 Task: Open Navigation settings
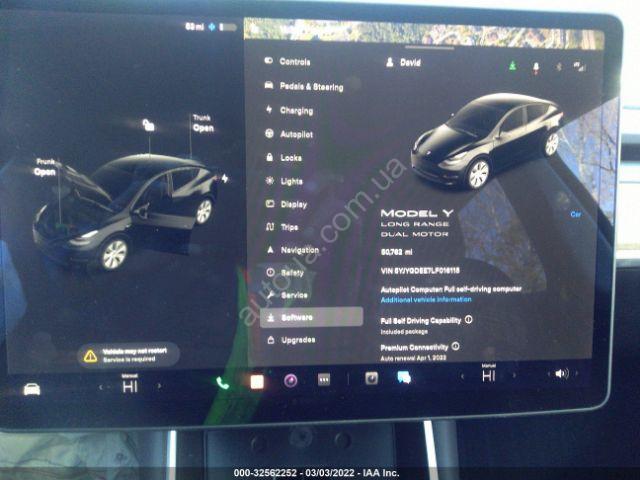(x=292, y=250)
